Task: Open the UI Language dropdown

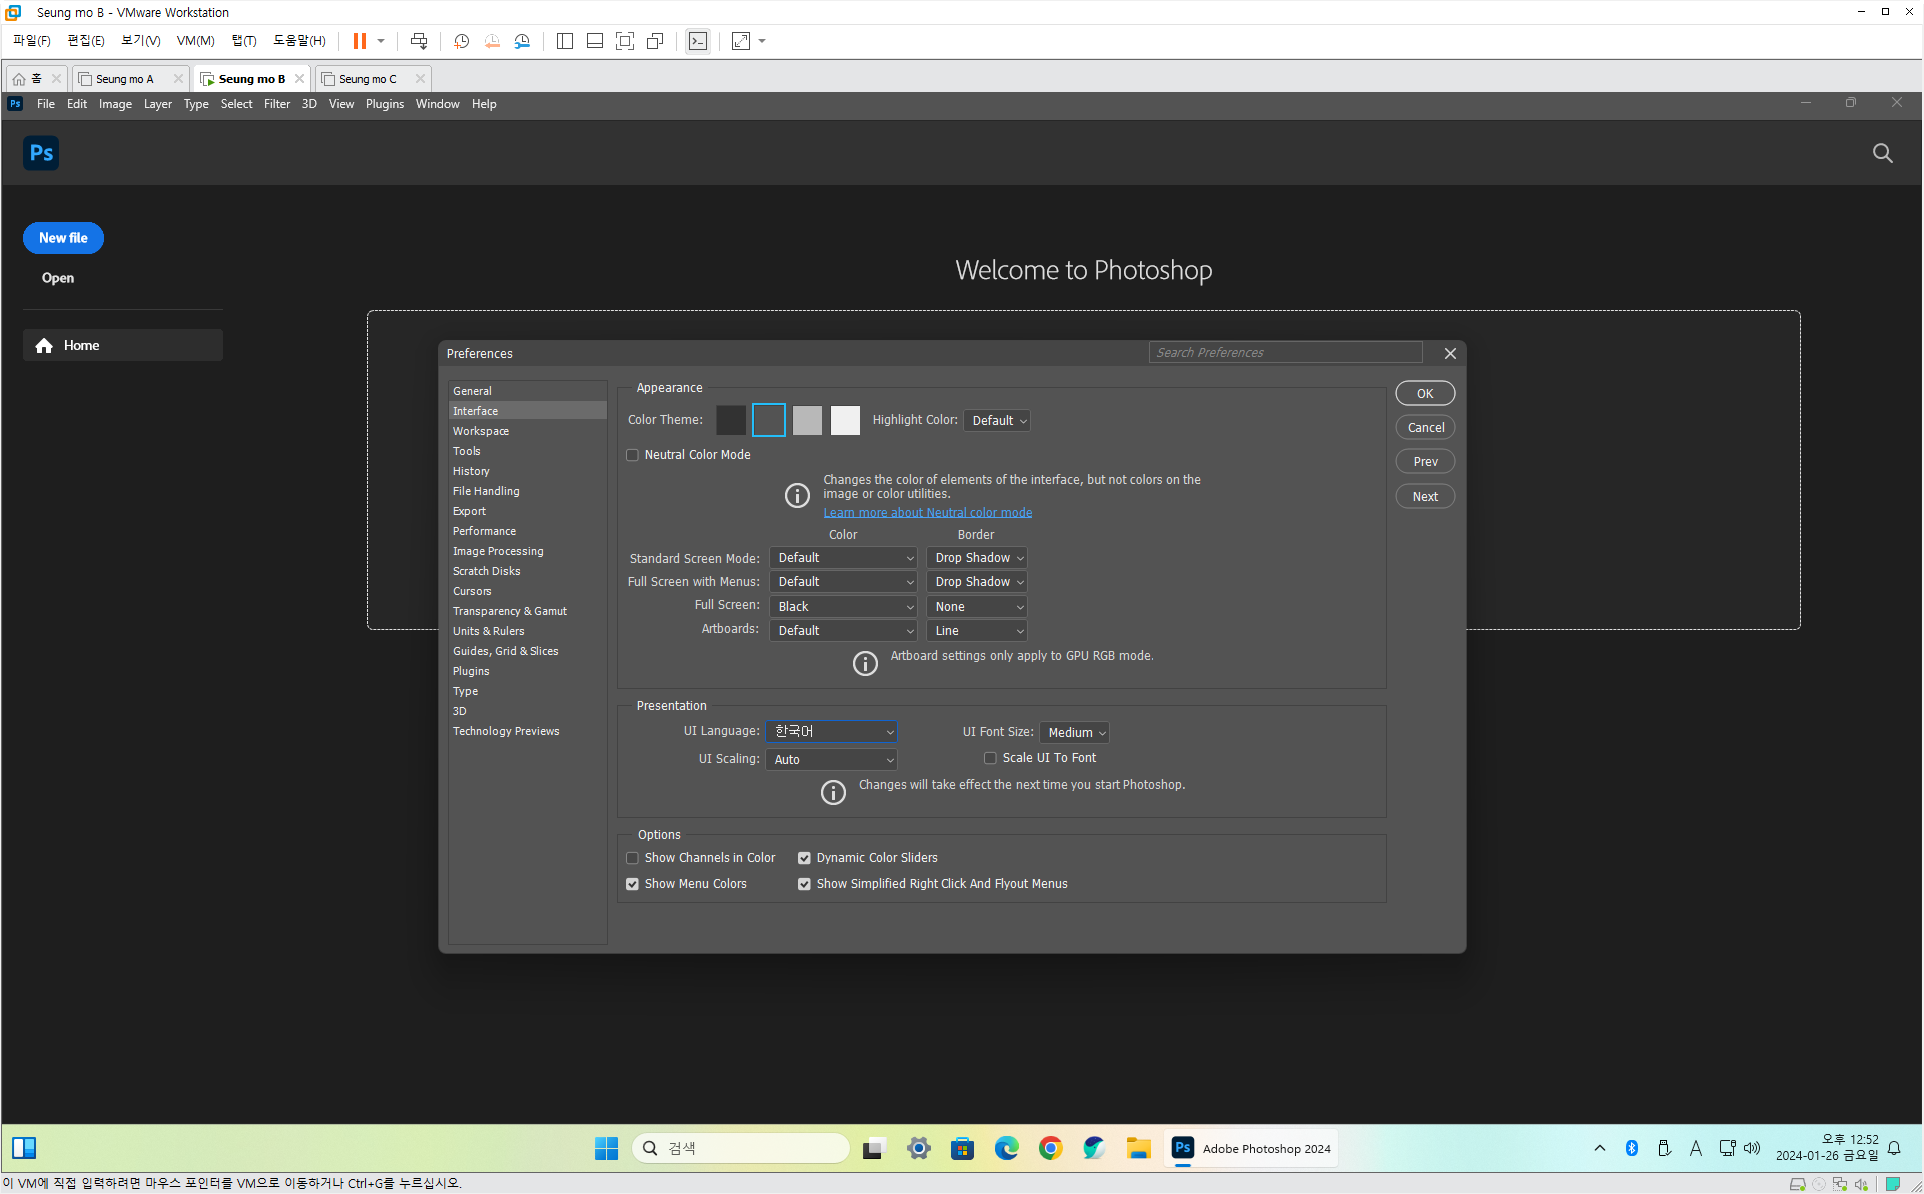Action: point(831,732)
